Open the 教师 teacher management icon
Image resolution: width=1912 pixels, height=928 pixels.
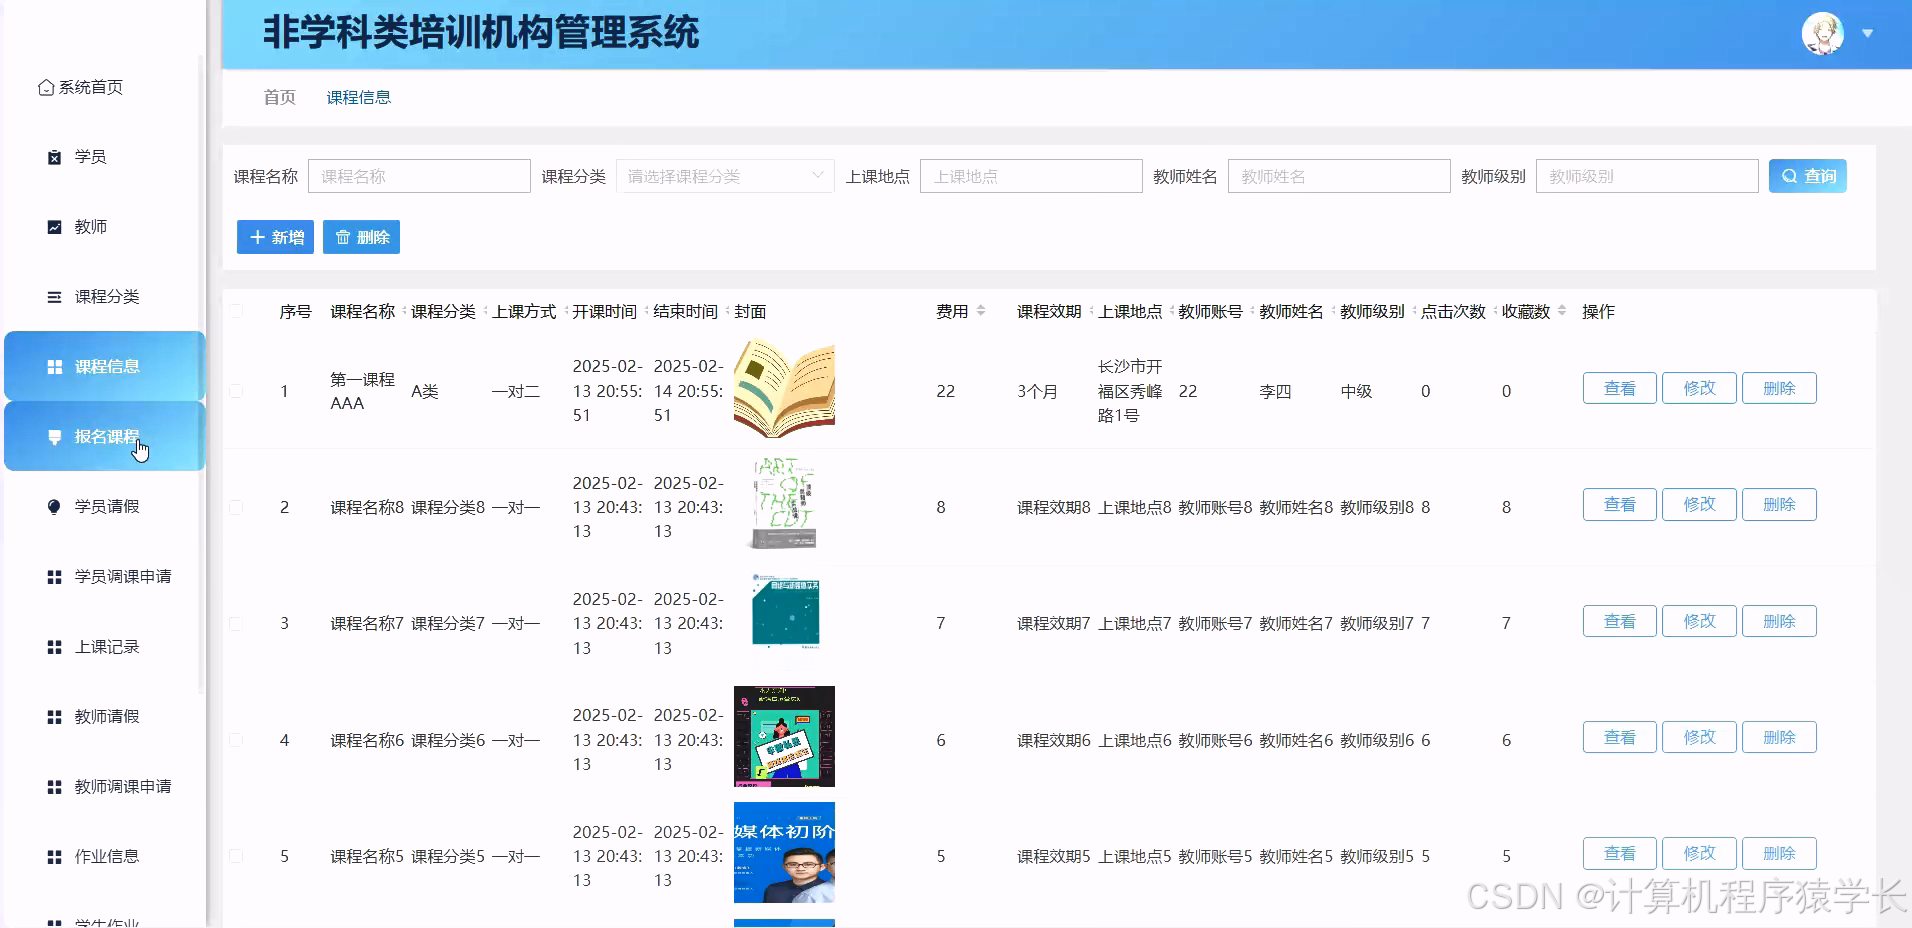point(54,226)
